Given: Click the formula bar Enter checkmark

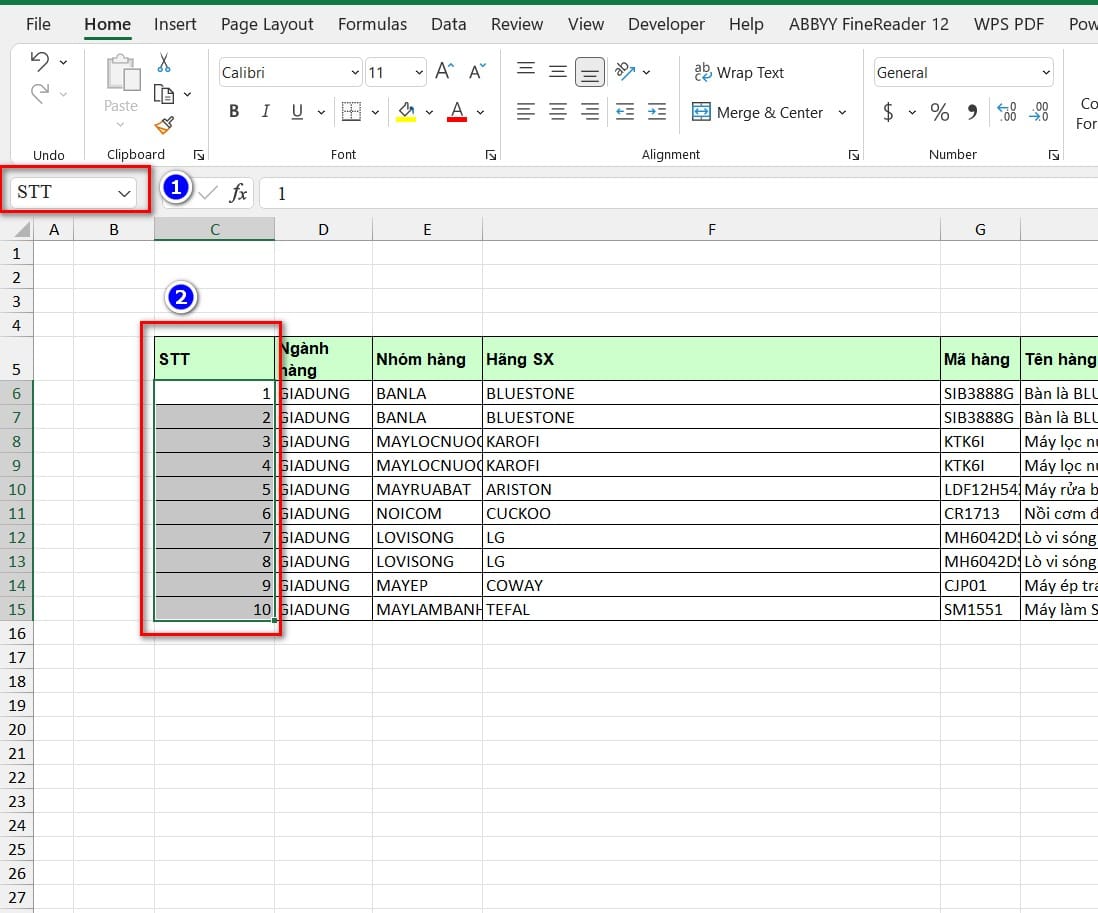Looking at the screenshot, I should pyautogui.click(x=208, y=193).
